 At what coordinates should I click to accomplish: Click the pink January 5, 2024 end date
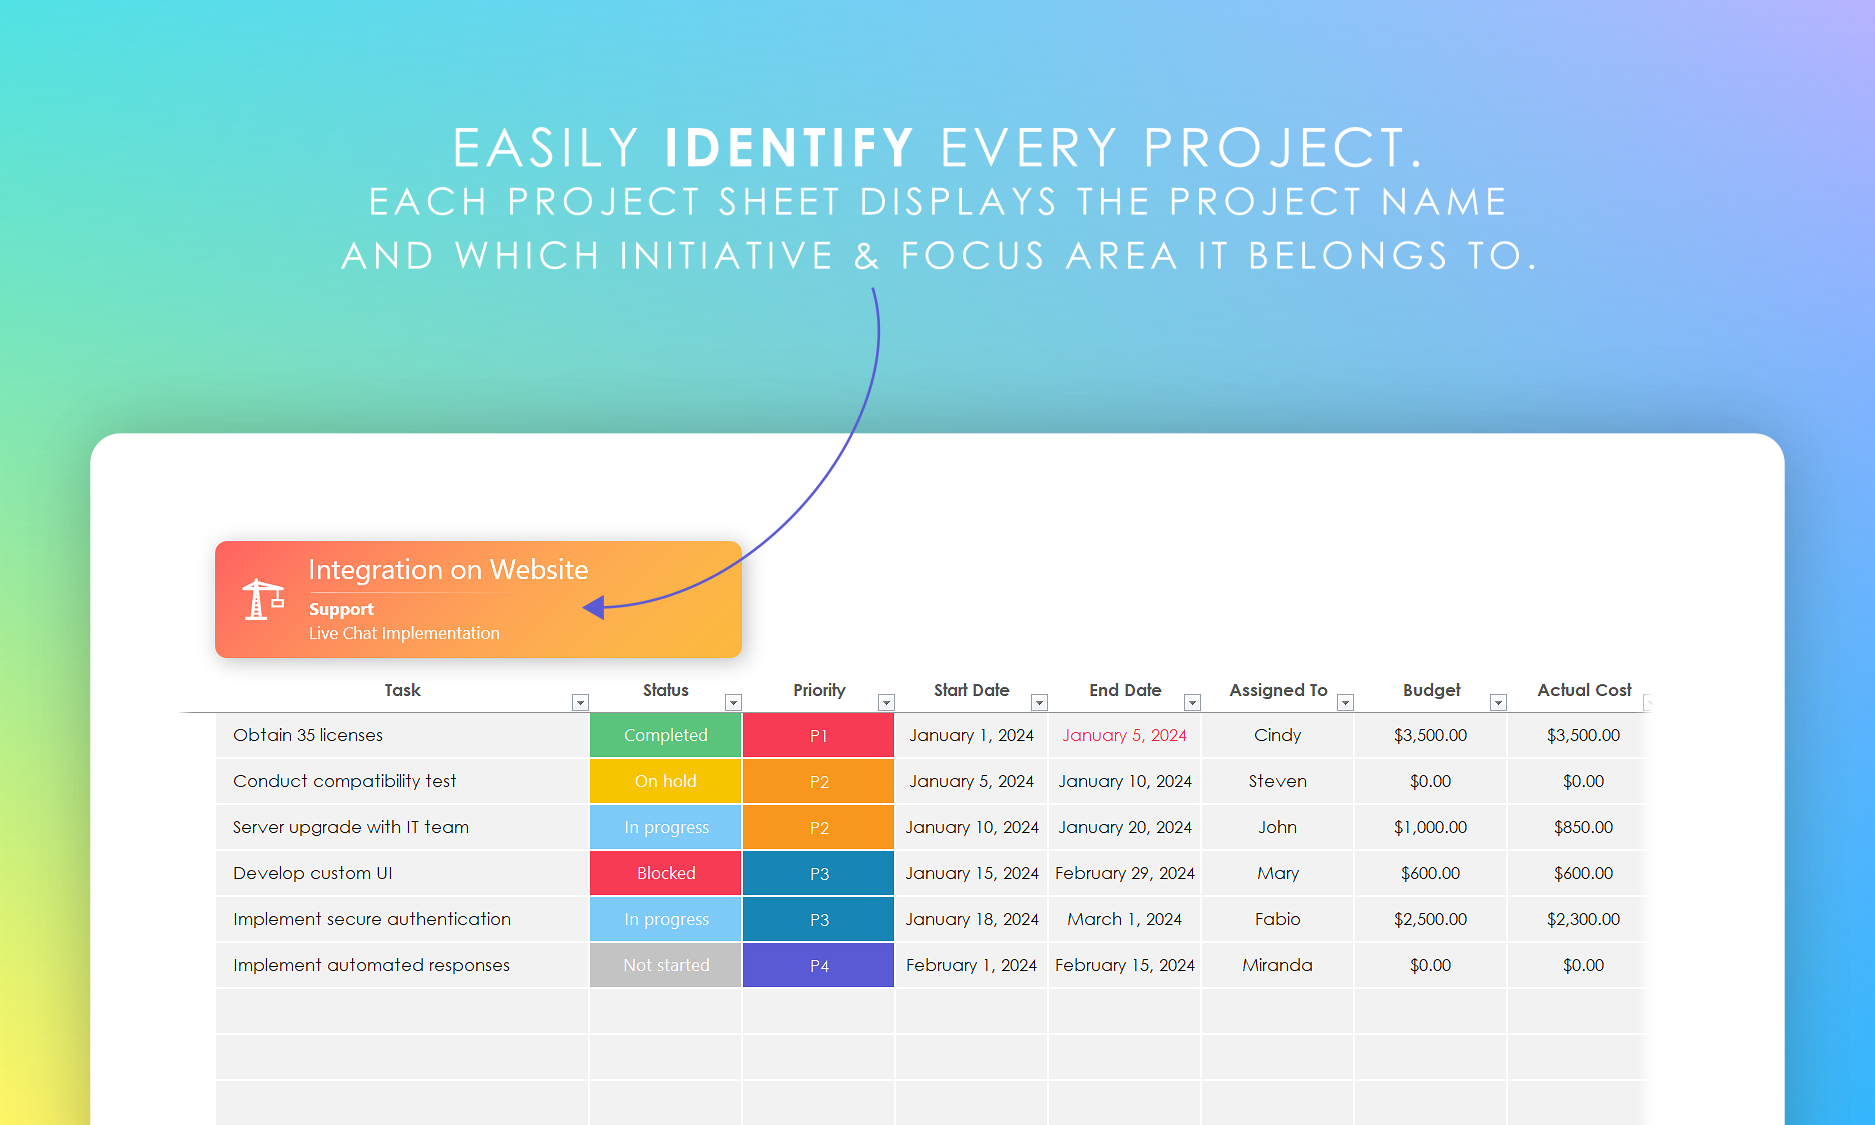[x=1124, y=736]
